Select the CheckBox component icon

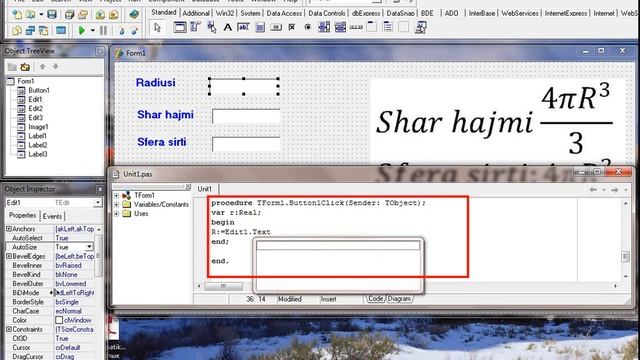(291, 28)
